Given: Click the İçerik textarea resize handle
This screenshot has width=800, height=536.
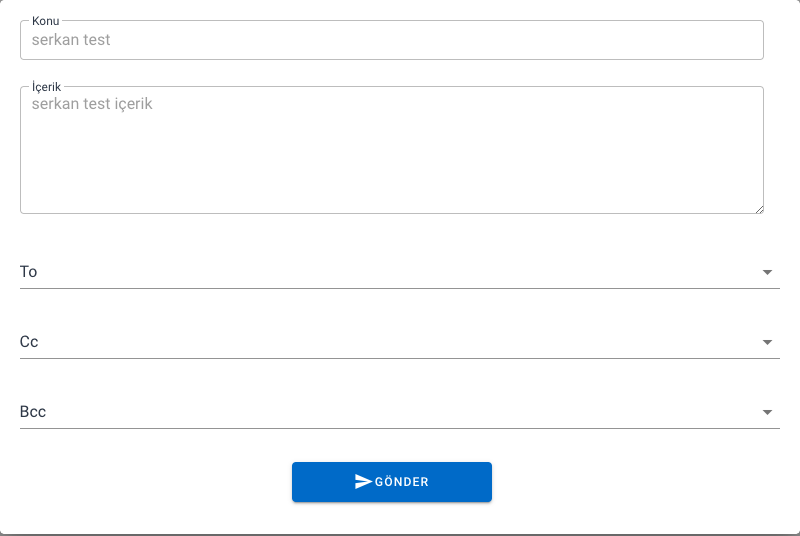Looking at the screenshot, I should (x=759, y=208).
